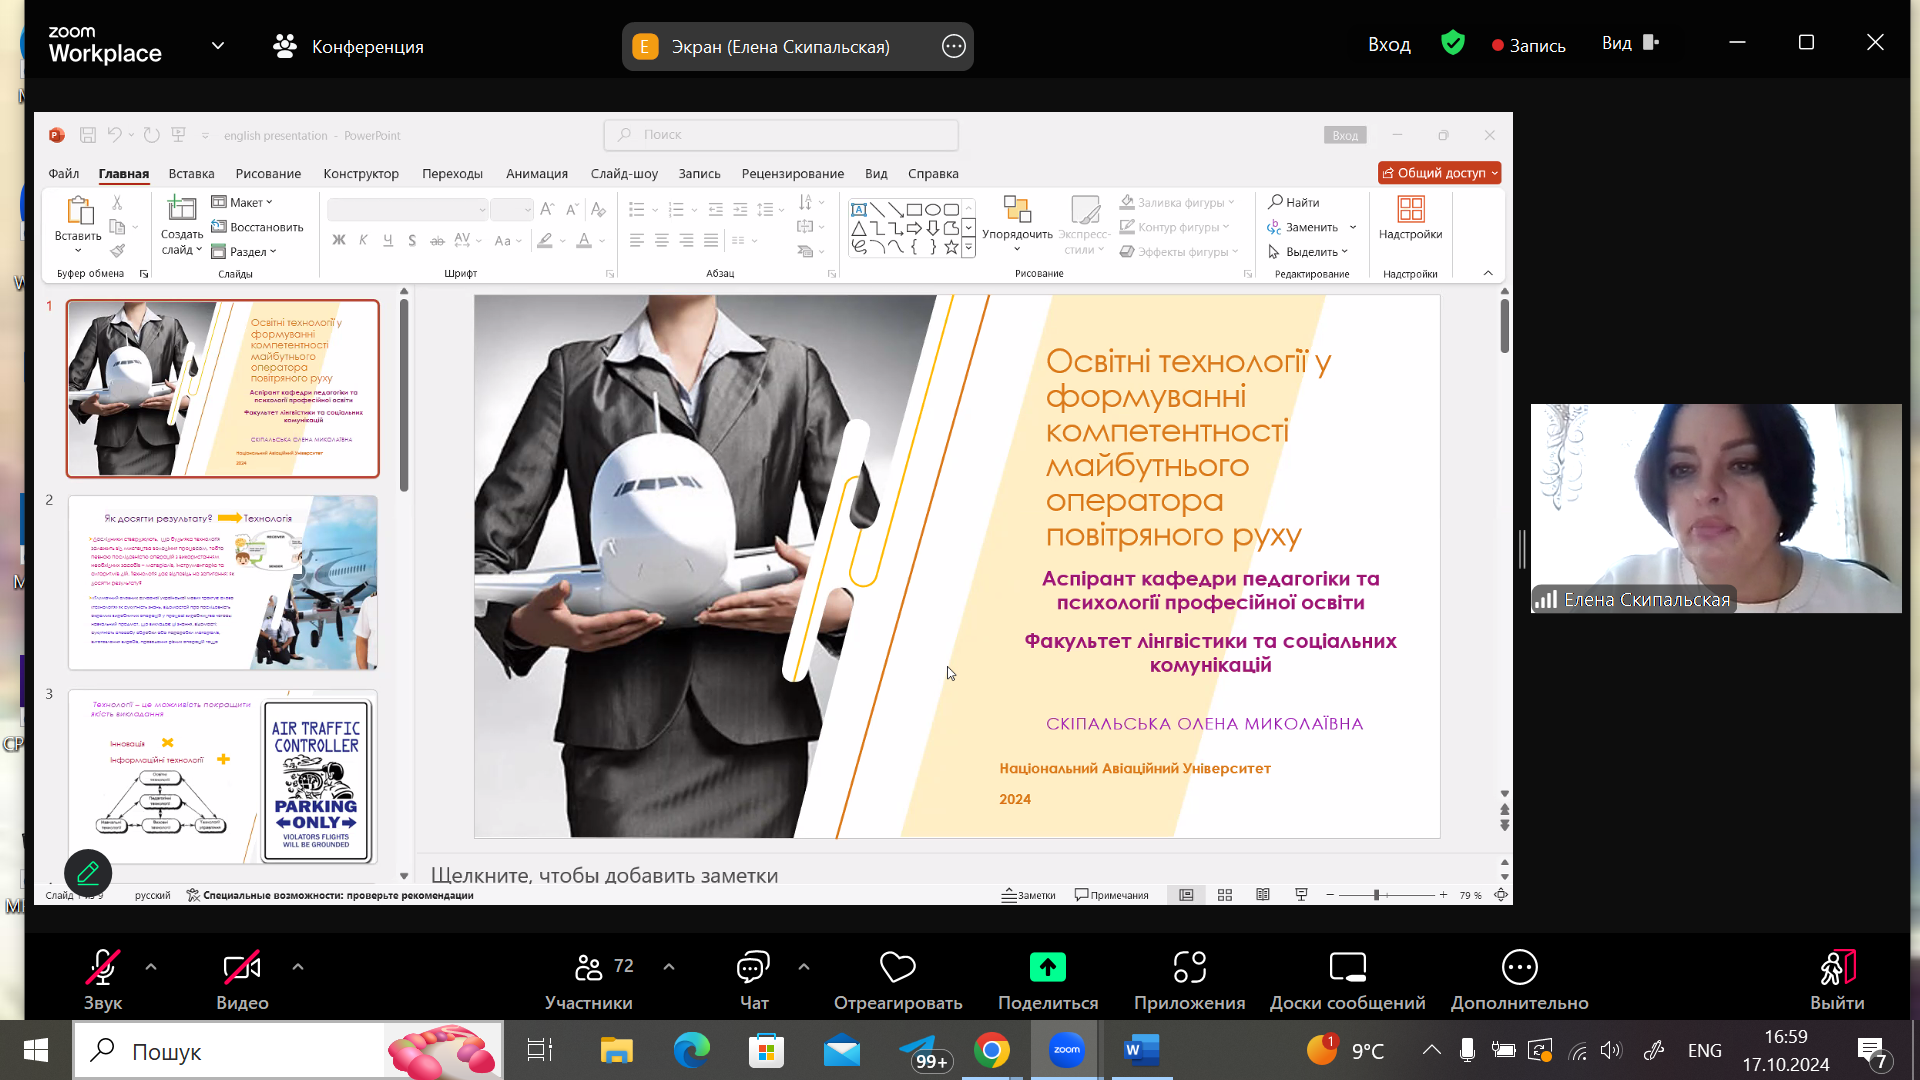Click Отреагировать reactions heart icon
The height and width of the screenshot is (1080, 1920).
click(897, 967)
